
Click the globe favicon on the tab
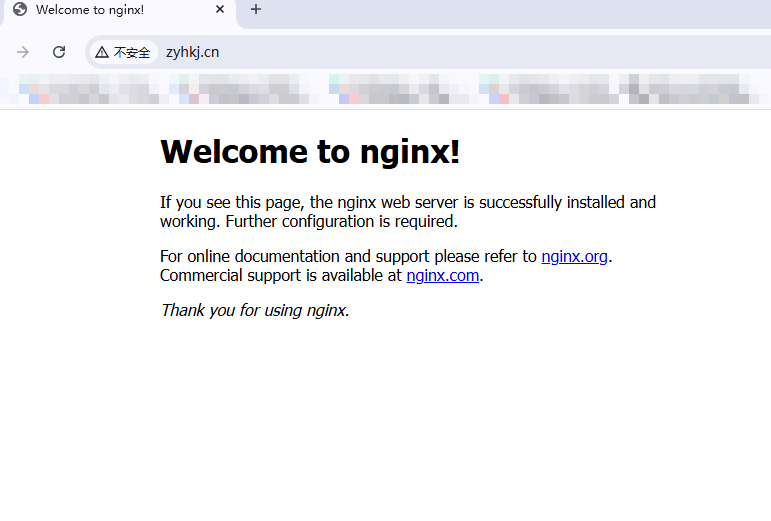pyautogui.click(x=20, y=9)
